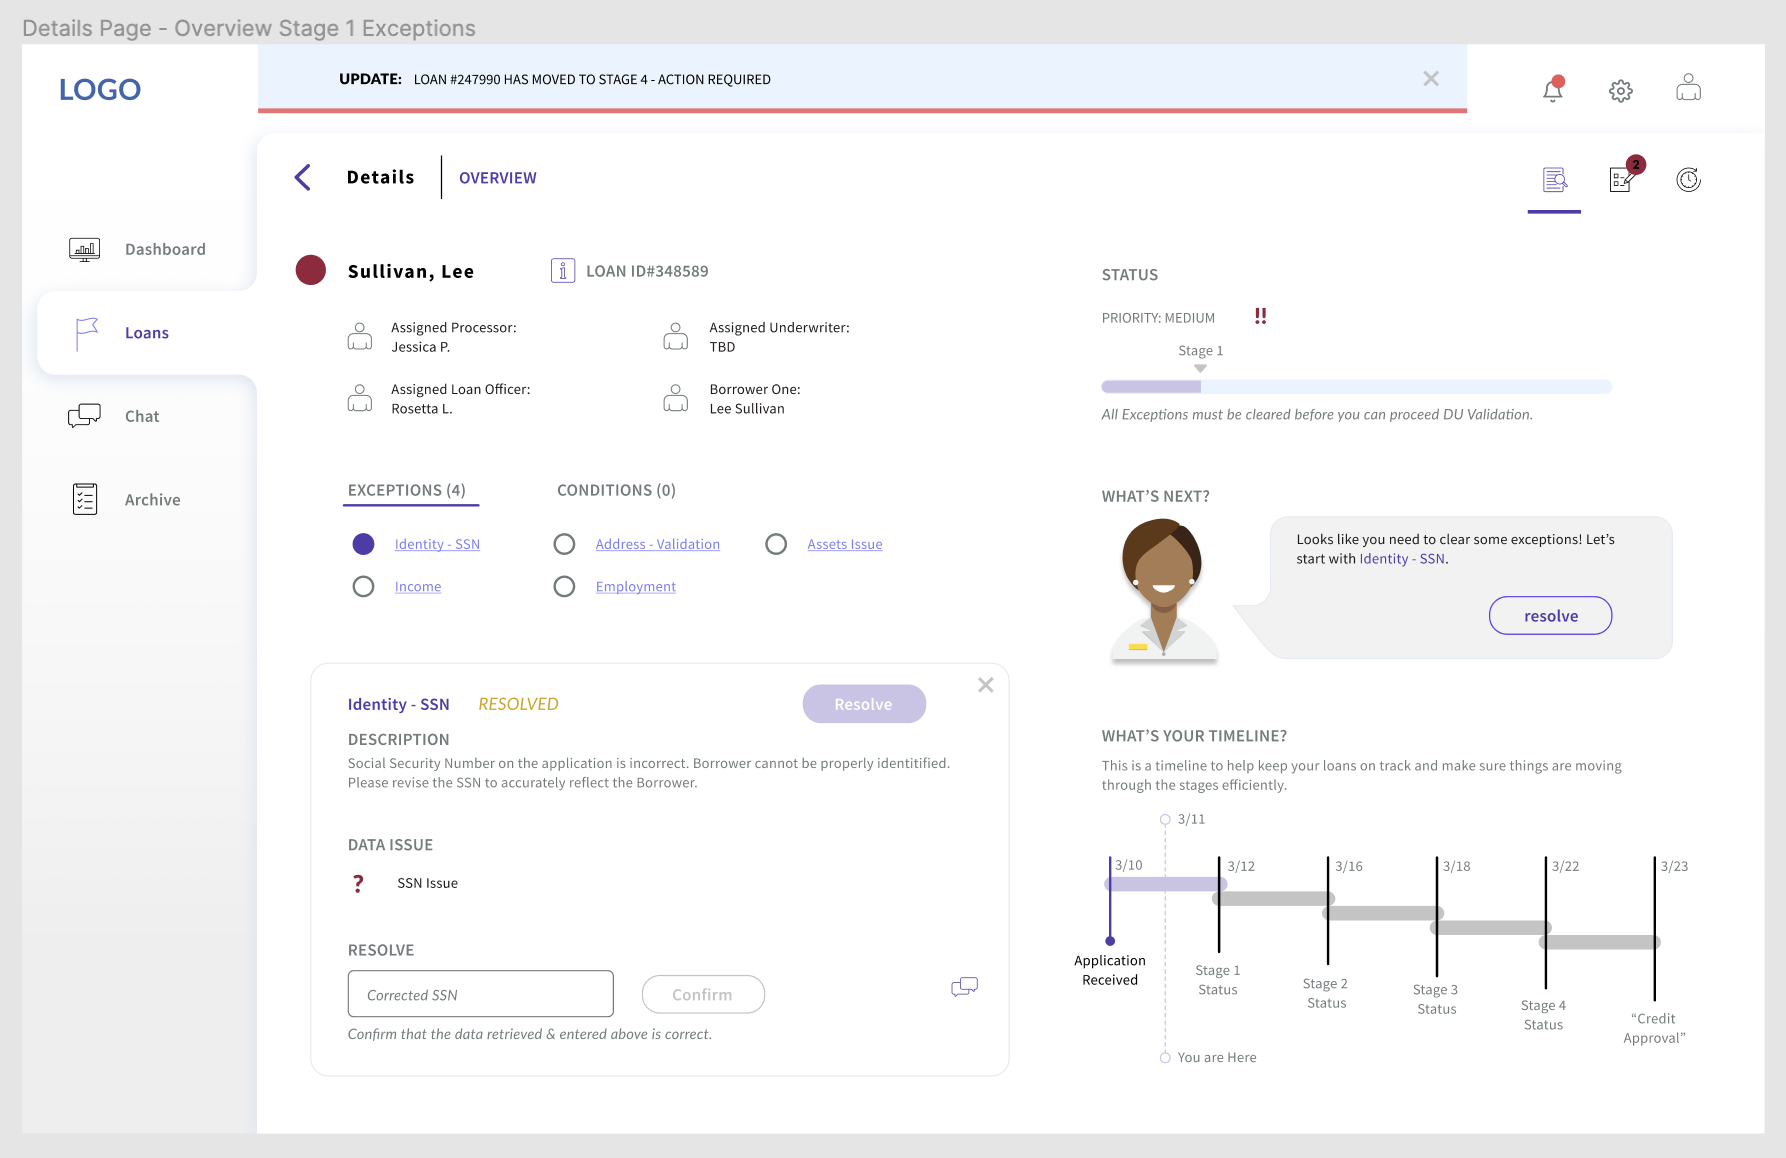
Task: Open settings gear icon
Action: coord(1621,91)
